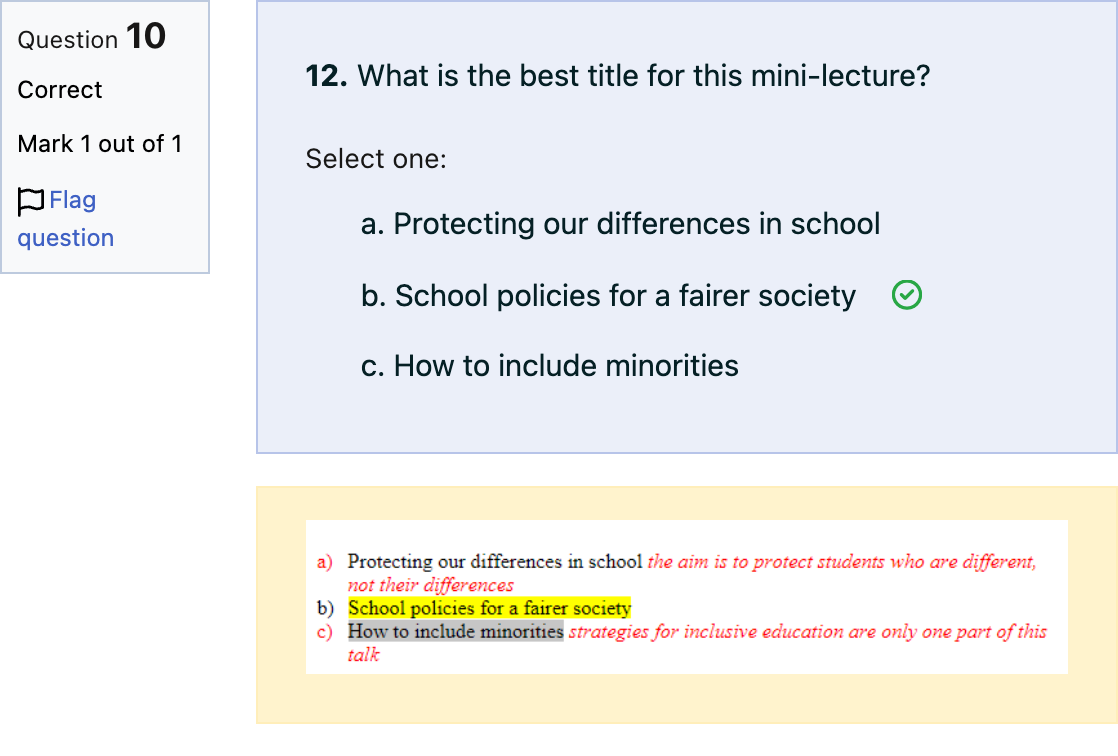Click the flag icon beside Flag question

click(31, 201)
